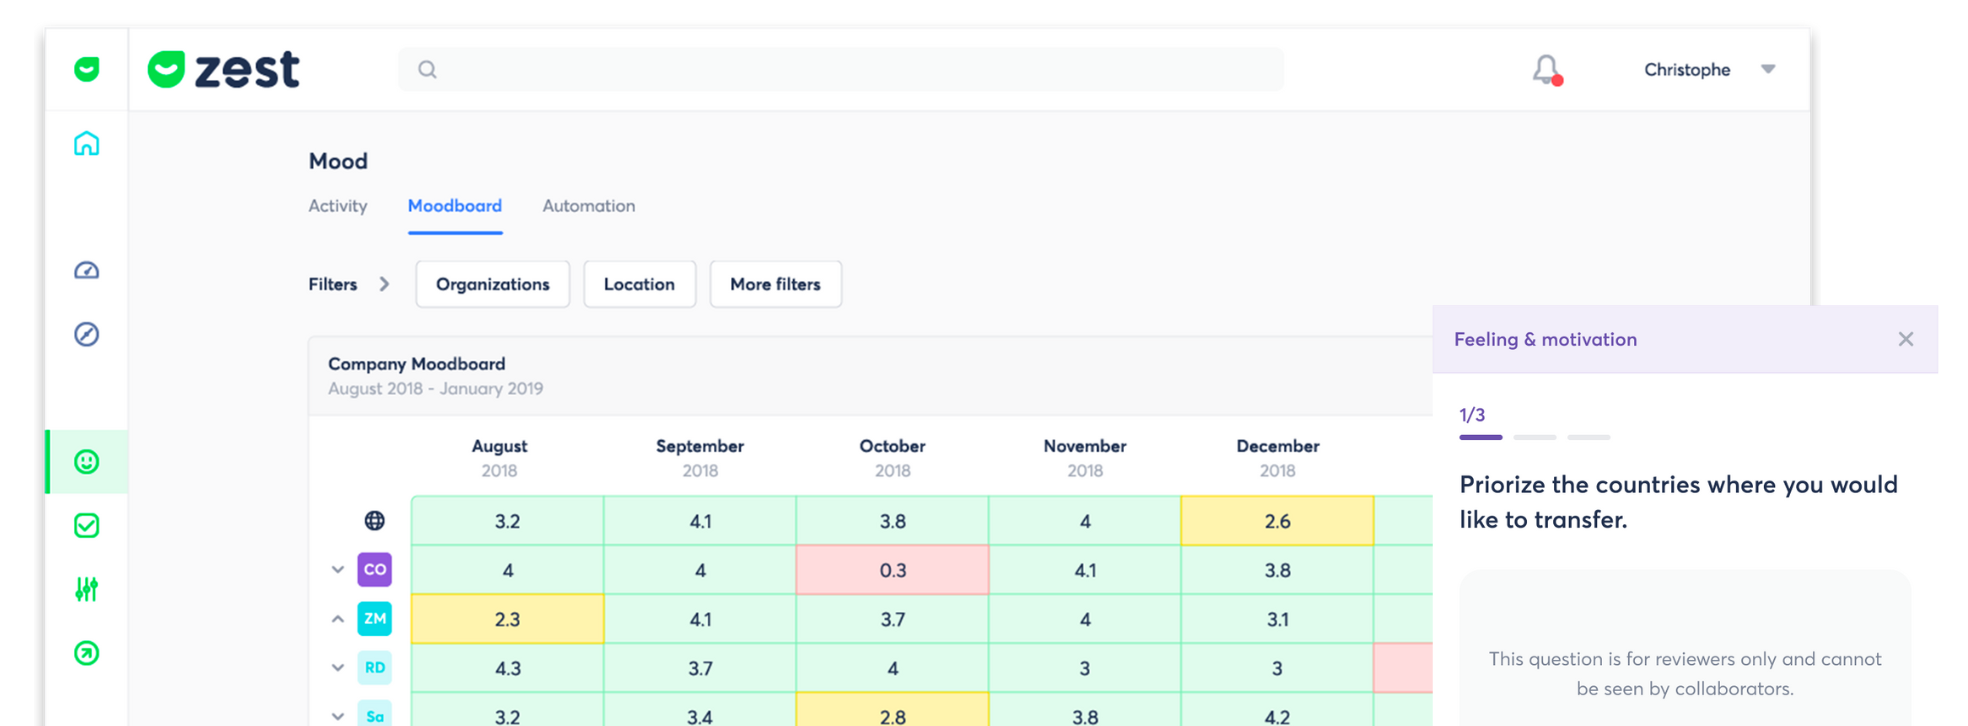Open the Home icon in sidebar
Image resolution: width=1968 pixels, height=726 pixels.
tap(87, 143)
